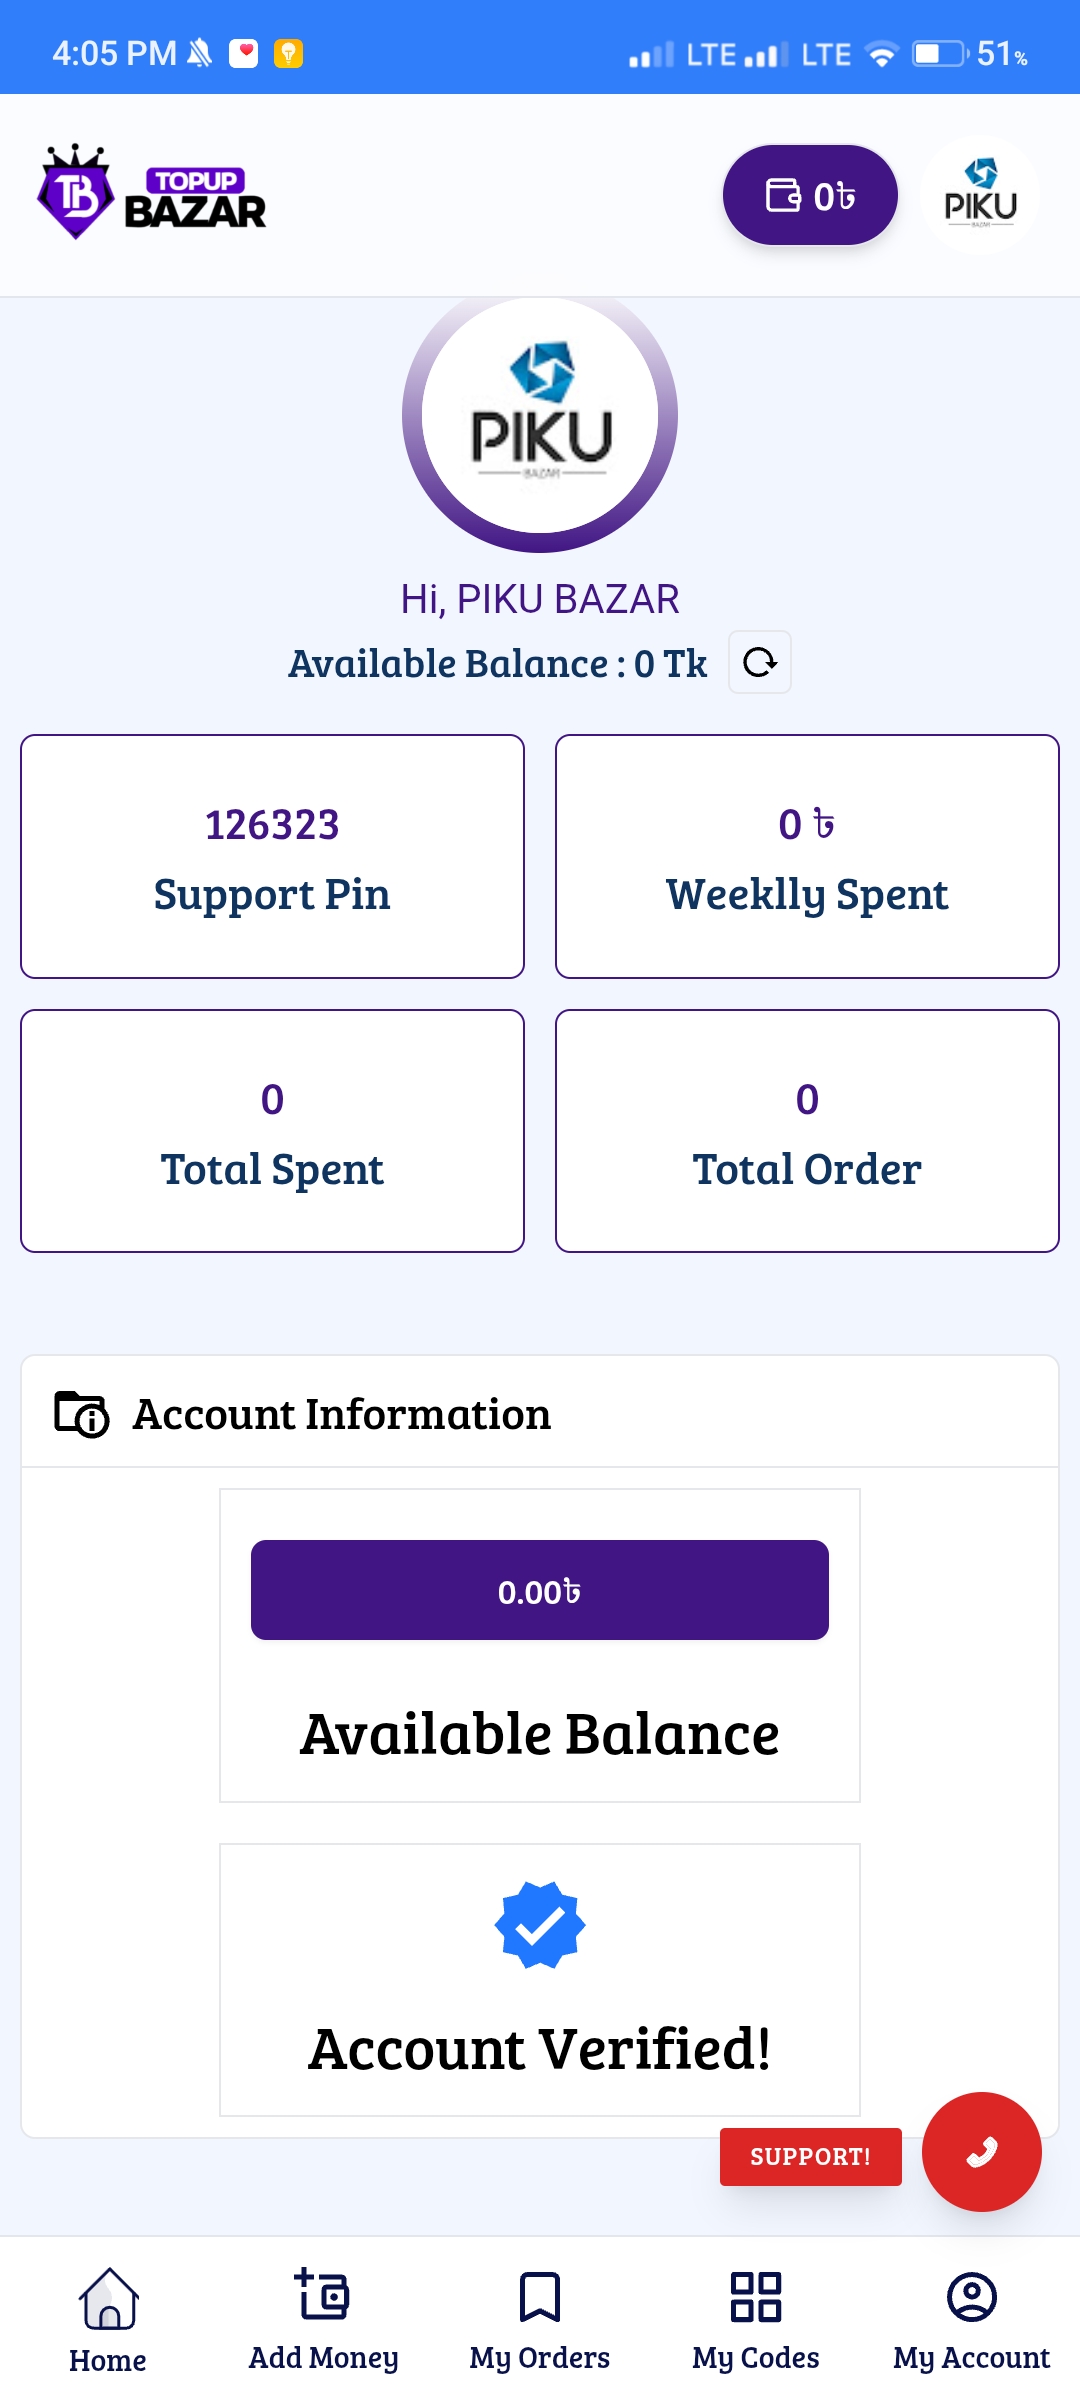Image resolution: width=1080 pixels, height=2400 pixels.
Task: Go to the Home tab
Action: click(108, 2316)
